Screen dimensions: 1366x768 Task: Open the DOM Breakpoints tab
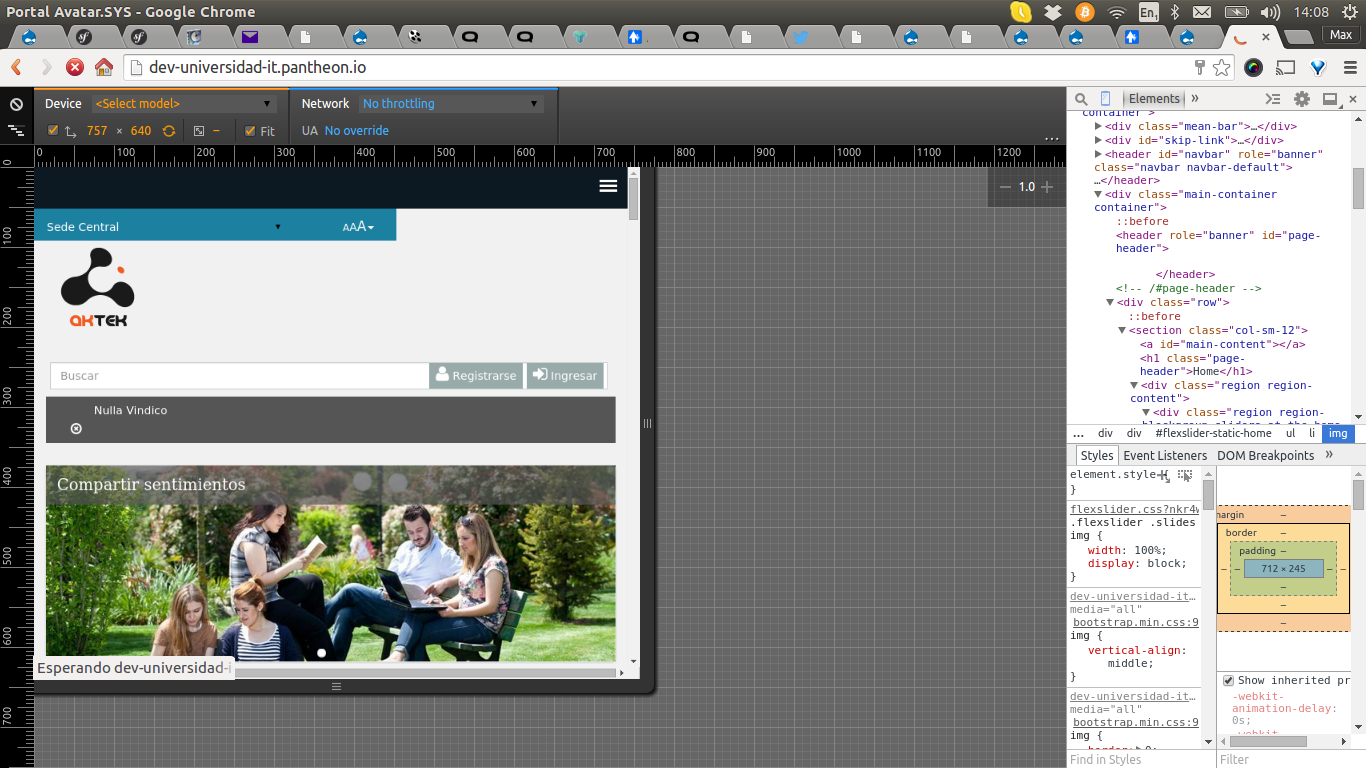[1265, 455]
